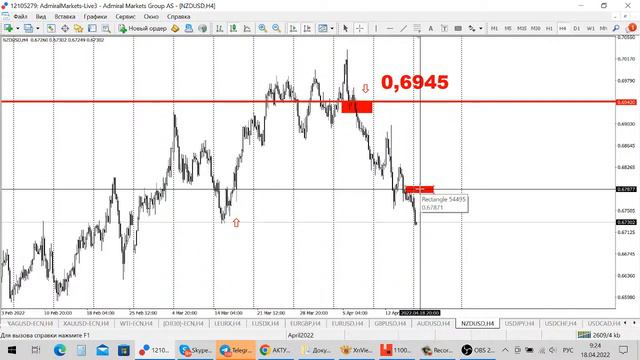Open the MetaEditor icon
The image size is (640, 360).
click(x=175, y=28)
